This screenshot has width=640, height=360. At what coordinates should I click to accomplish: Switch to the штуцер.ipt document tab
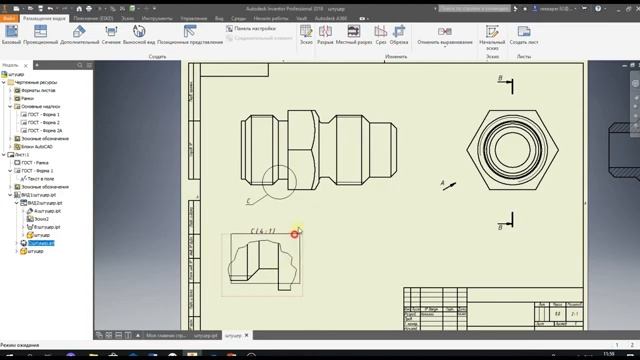click(205, 336)
